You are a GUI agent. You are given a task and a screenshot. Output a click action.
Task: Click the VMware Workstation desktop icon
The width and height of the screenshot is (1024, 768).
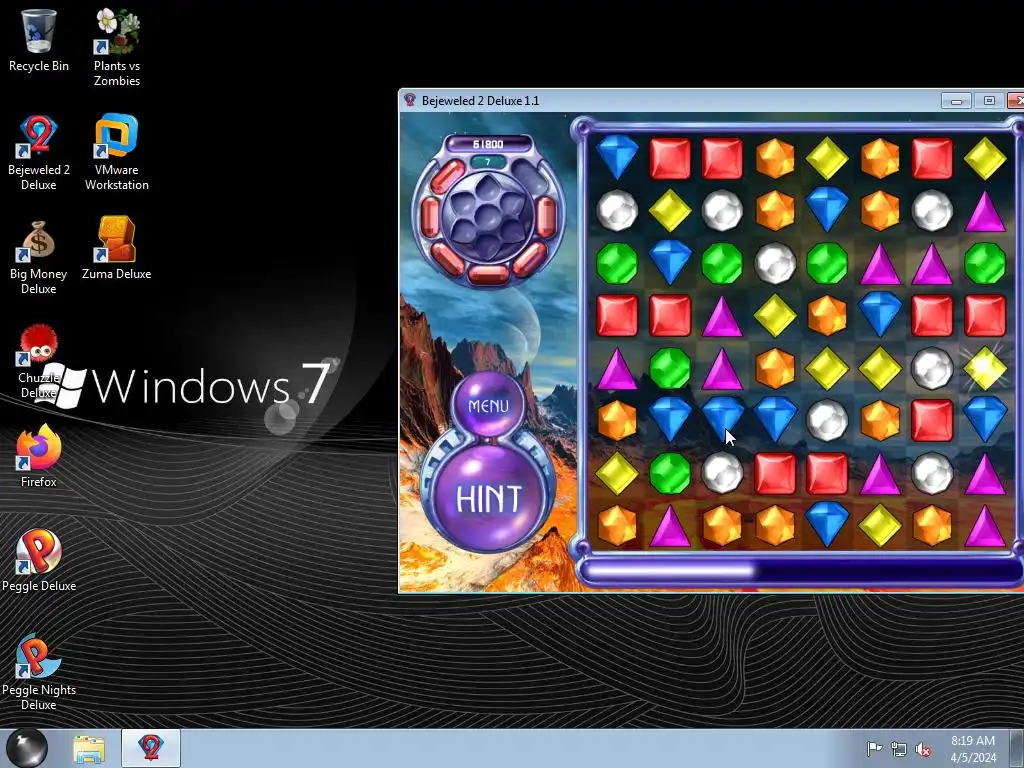coord(117,152)
